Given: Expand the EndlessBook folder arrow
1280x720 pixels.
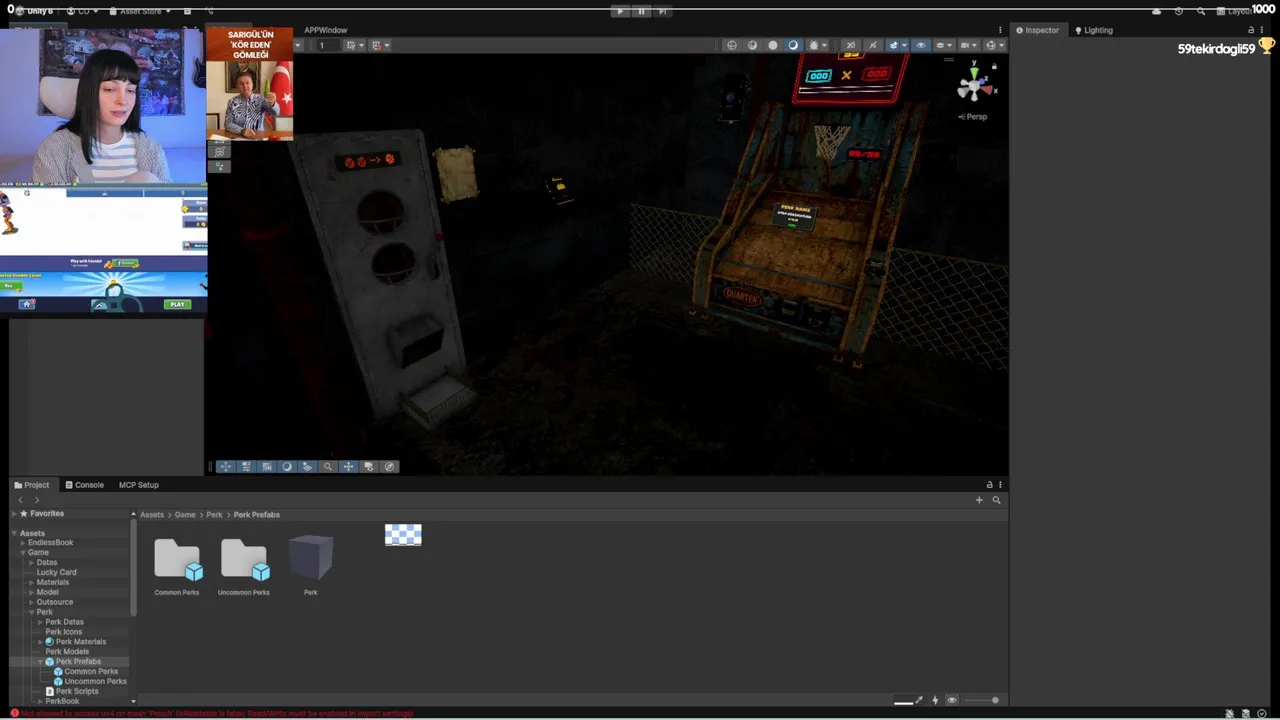Looking at the screenshot, I should pyautogui.click(x=22, y=543).
